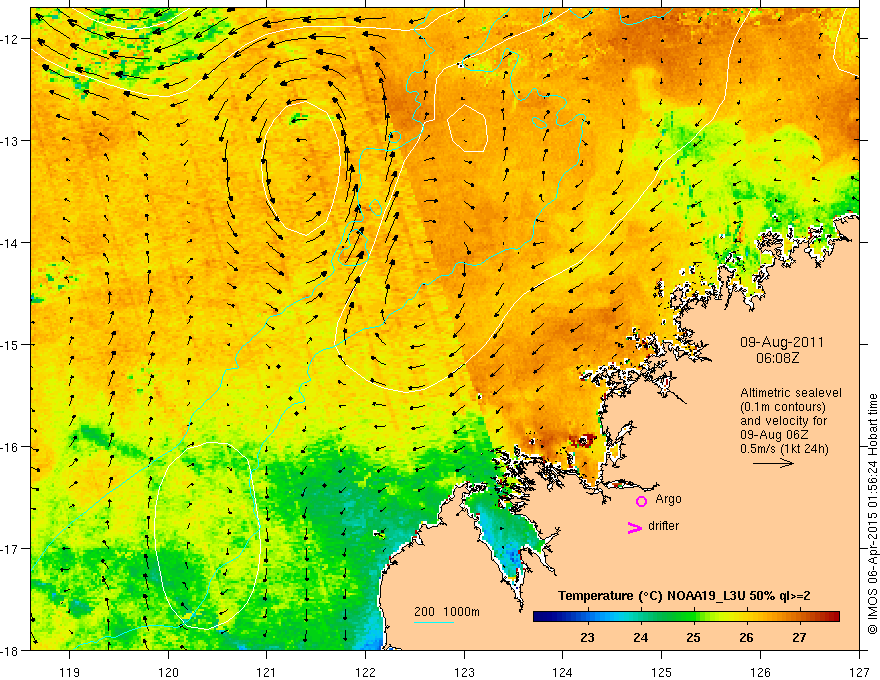Screen dimensions: 880x680
Task: Click the '0.5m/s (1kt 24h)' text
Action: coord(784,449)
